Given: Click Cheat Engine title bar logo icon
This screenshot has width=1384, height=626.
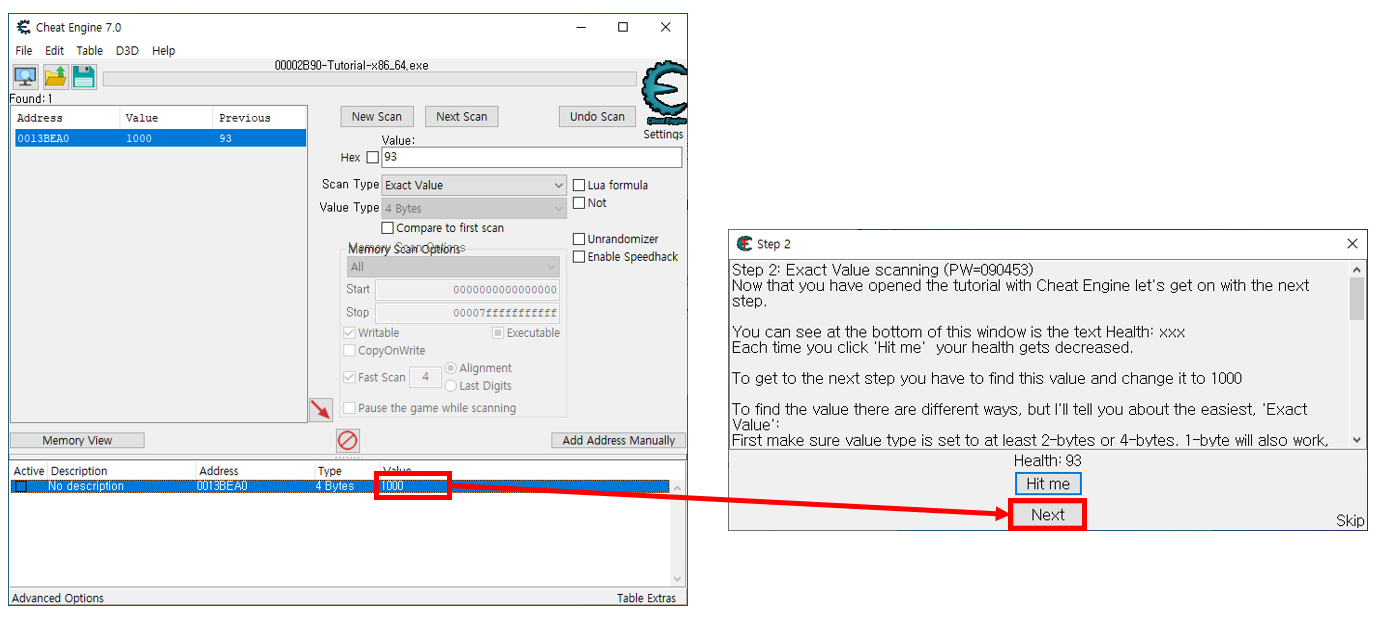Looking at the screenshot, I should click(x=24, y=27).
